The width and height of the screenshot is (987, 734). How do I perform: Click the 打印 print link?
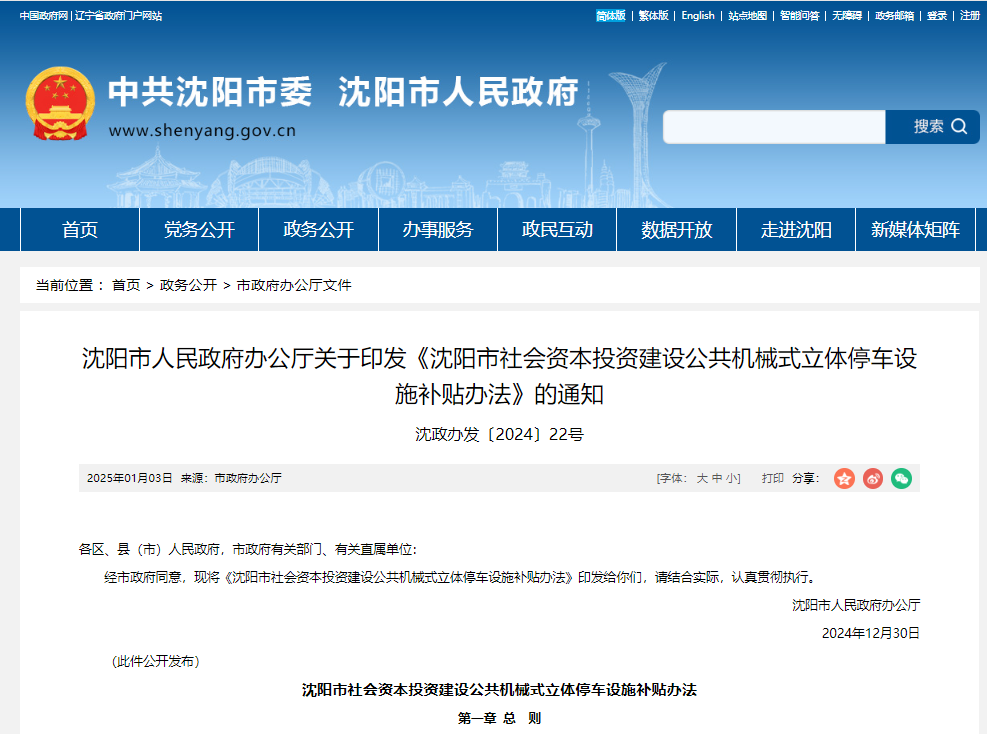pos(772,479)
